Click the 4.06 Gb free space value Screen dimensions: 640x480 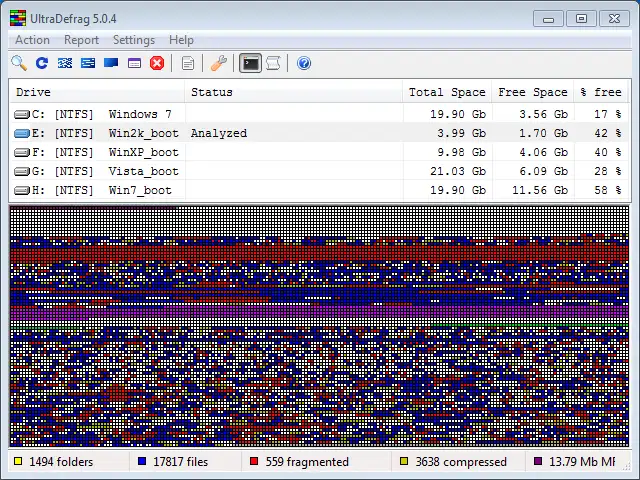pyautogui.click(x=544, y=152)
